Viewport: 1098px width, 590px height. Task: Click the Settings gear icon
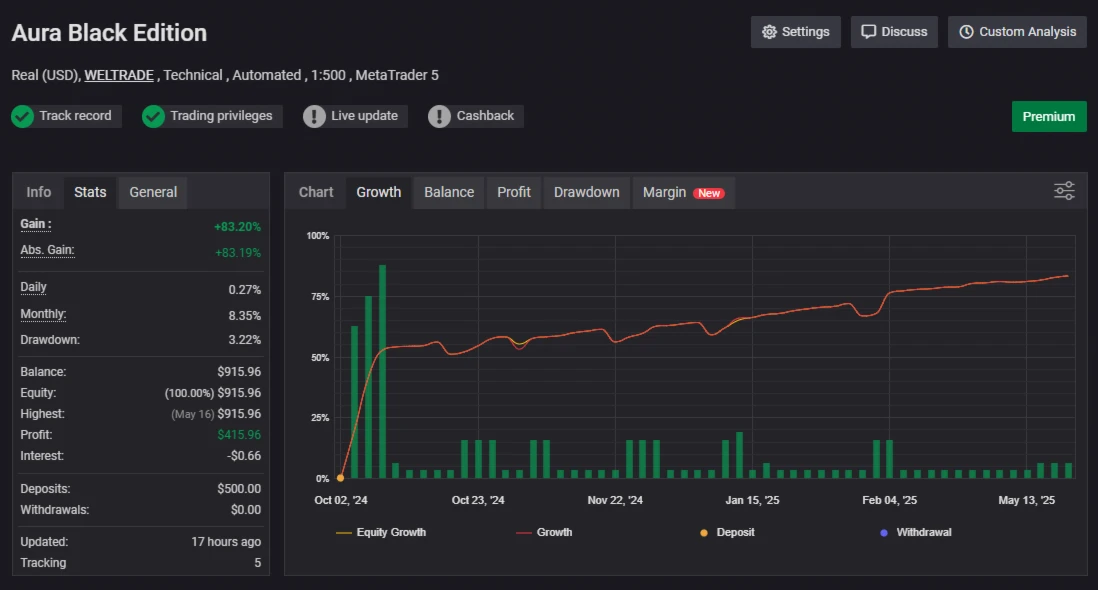point(769,32)
